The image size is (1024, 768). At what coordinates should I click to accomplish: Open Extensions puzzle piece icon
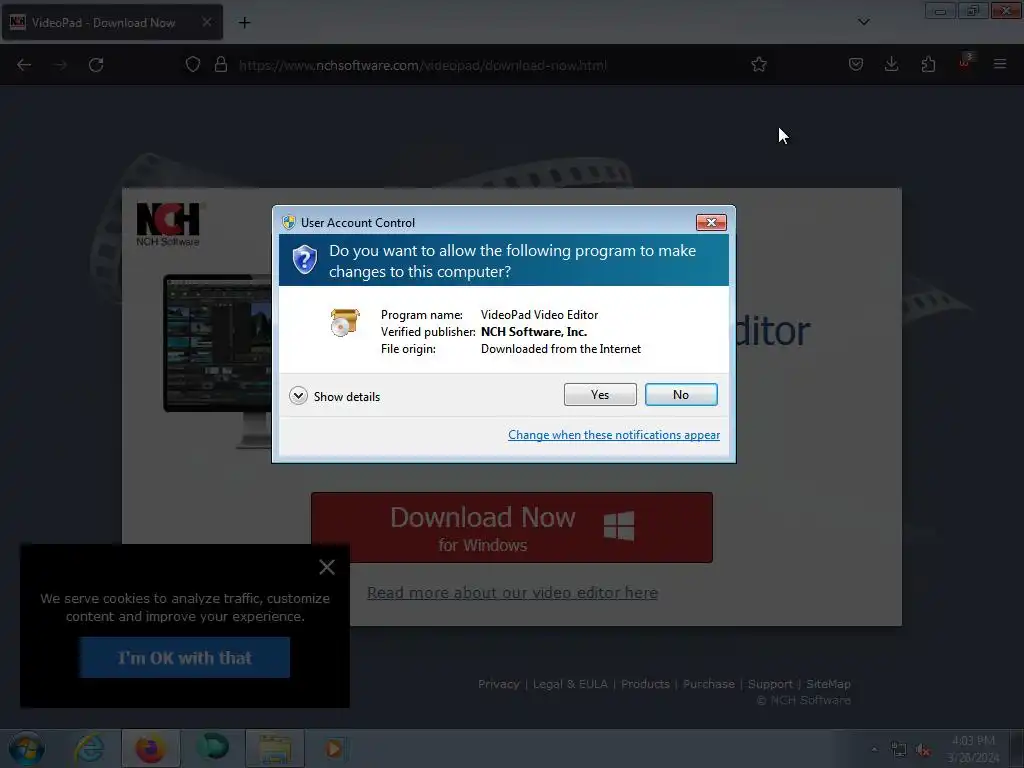(x=928, y=64)
